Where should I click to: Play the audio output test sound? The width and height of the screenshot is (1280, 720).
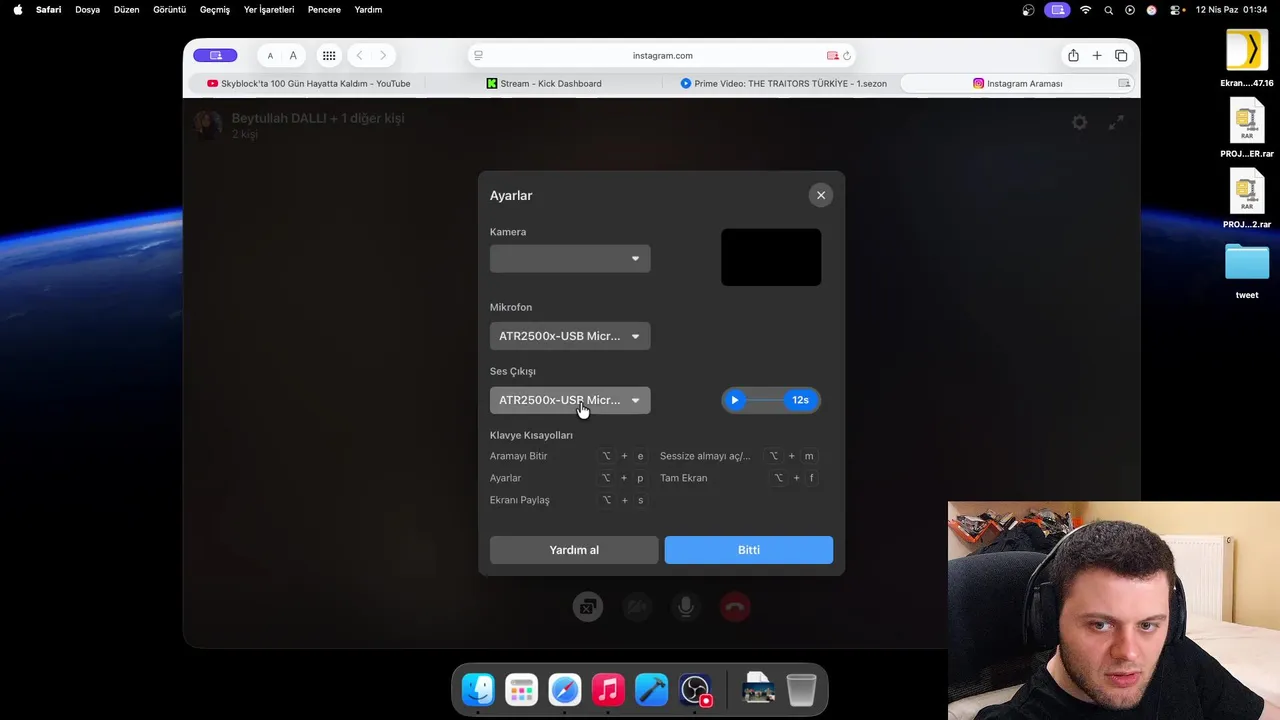(735, 400)
